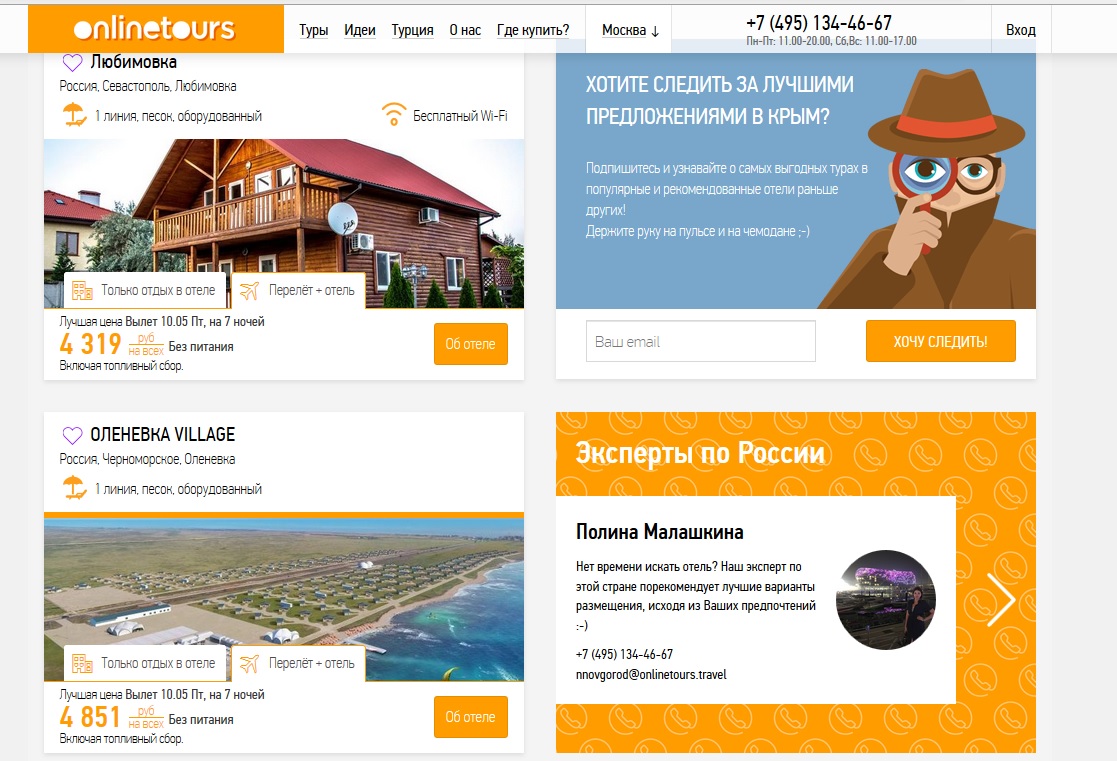Viewport: 1117px width, 761px height.
Task: Open 'Где купить?' page
Action: (533, 30)
